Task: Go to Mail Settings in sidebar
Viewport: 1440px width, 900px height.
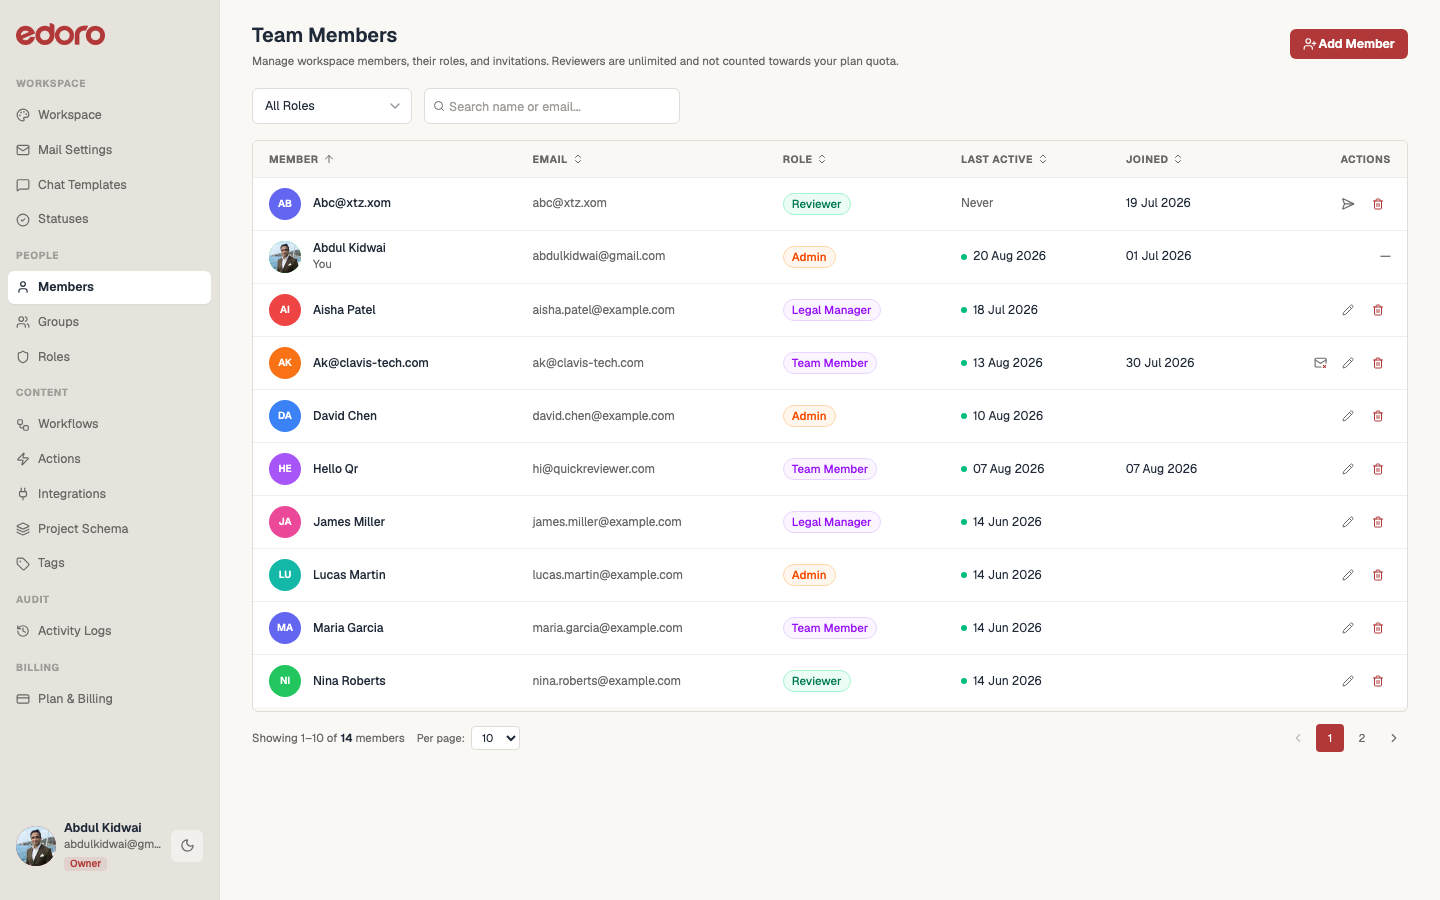Action: click(110, 150)
